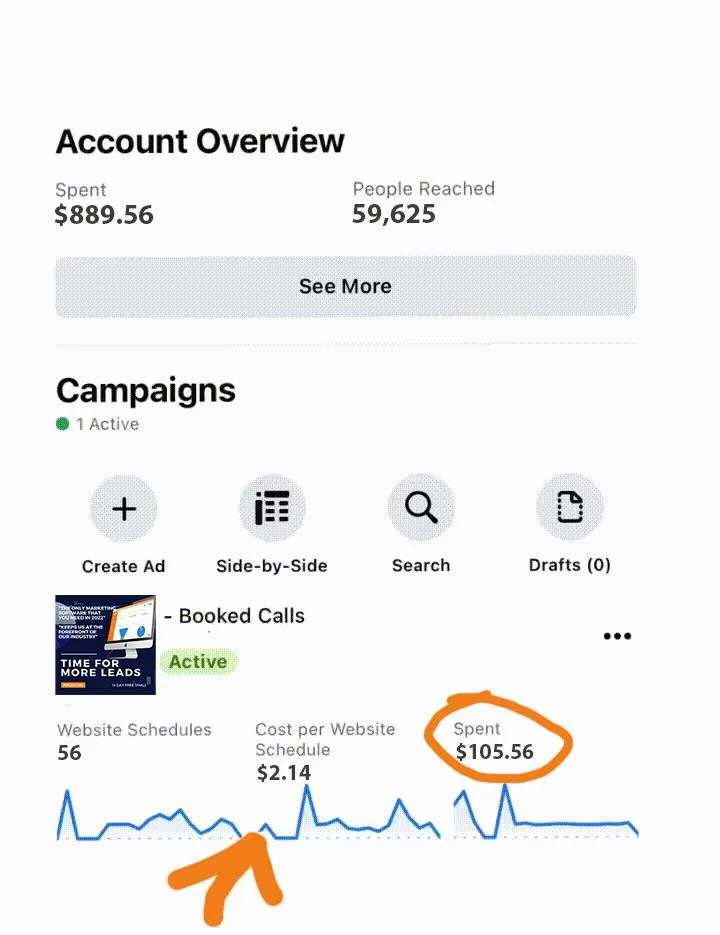Open the three-dot campaign options menu
This screenshot has height=935, width=720.
pyautogui.click(x=617, y=636)
